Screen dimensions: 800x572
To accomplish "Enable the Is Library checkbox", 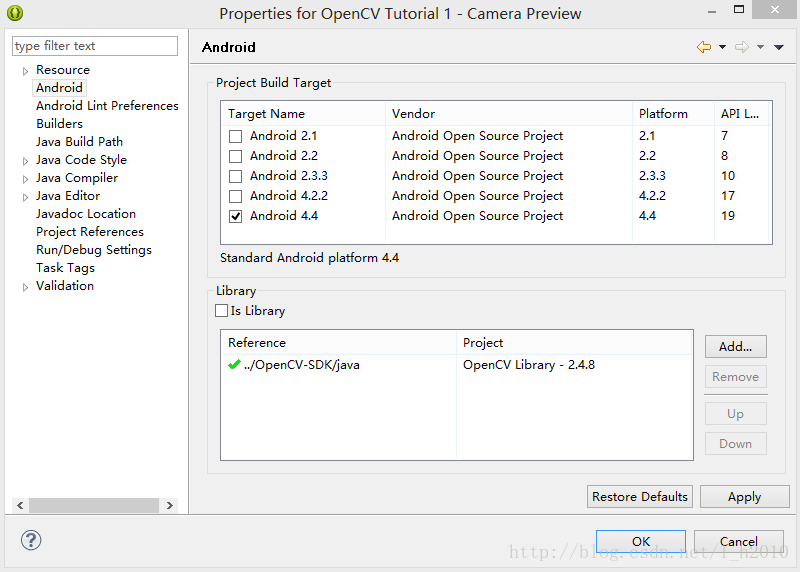I will click(221, 310).
